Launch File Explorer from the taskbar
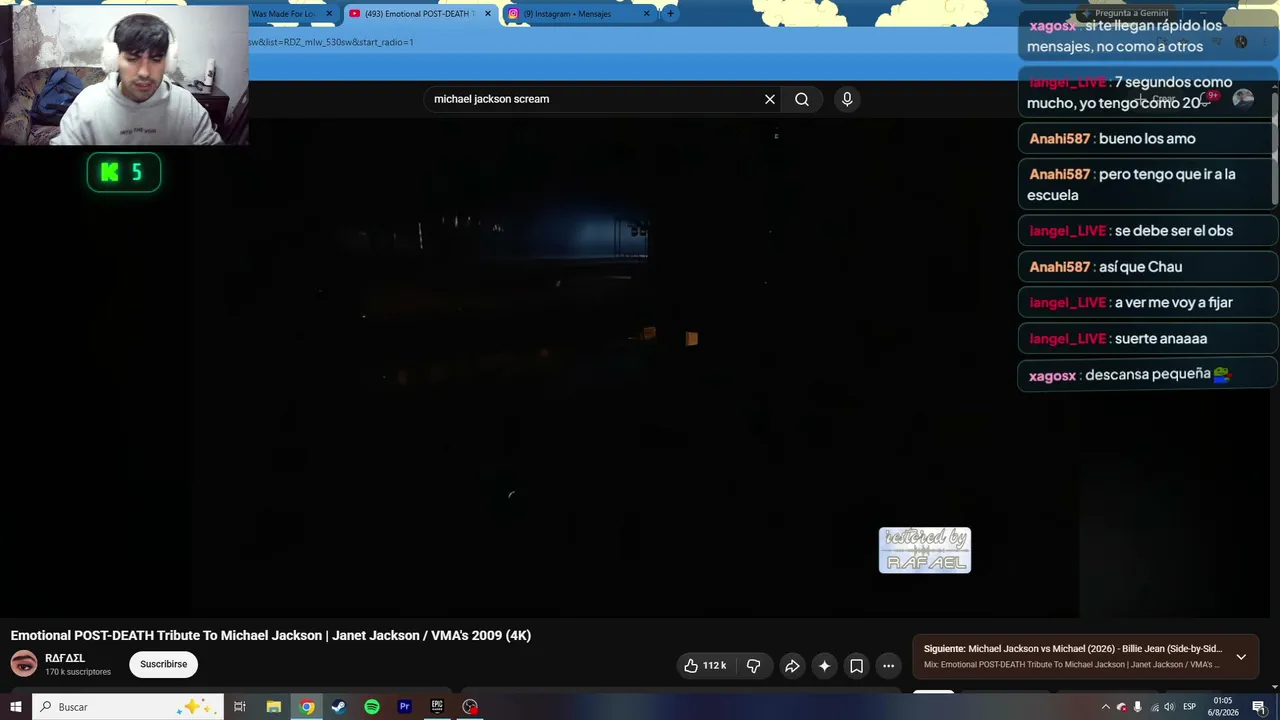The height and width of the screenshot is (720, 1280). coord(273,707)
